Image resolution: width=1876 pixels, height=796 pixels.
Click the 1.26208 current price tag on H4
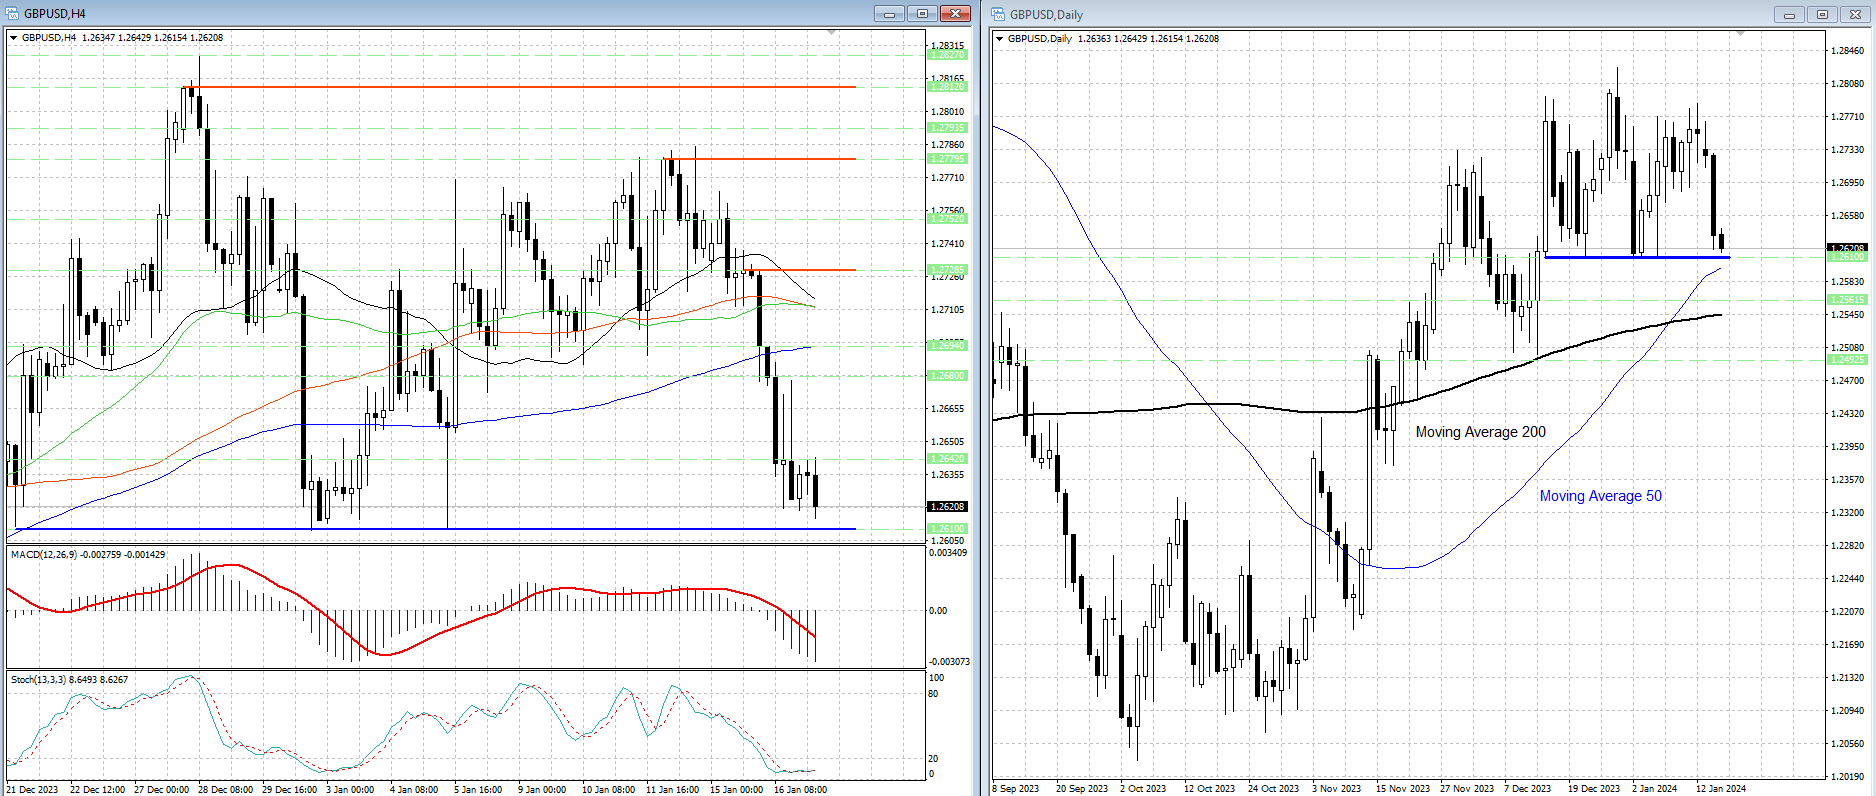point(947,507)
